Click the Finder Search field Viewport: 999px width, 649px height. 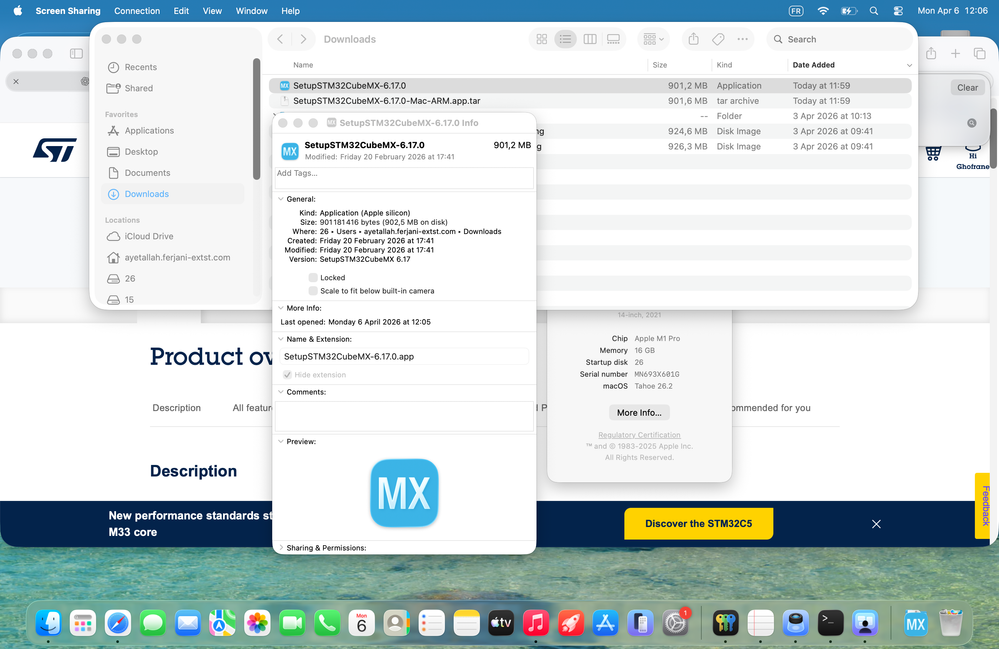839,39
